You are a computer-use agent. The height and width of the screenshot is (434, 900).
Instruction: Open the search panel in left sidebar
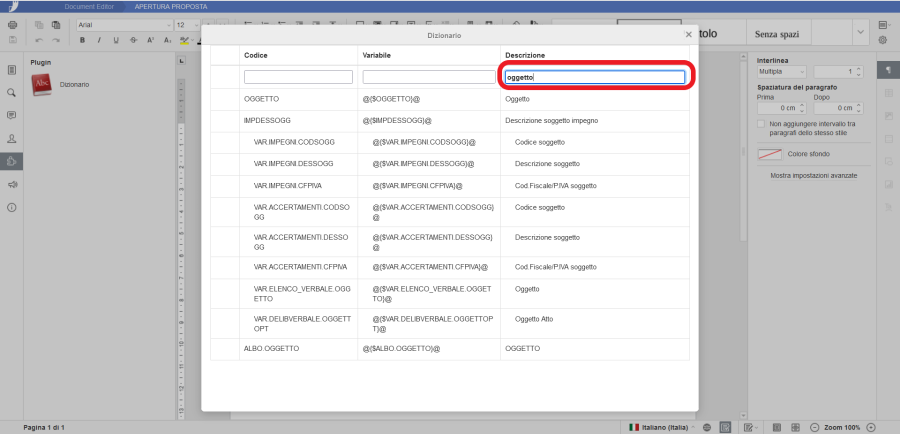click(x=12, y=92)
